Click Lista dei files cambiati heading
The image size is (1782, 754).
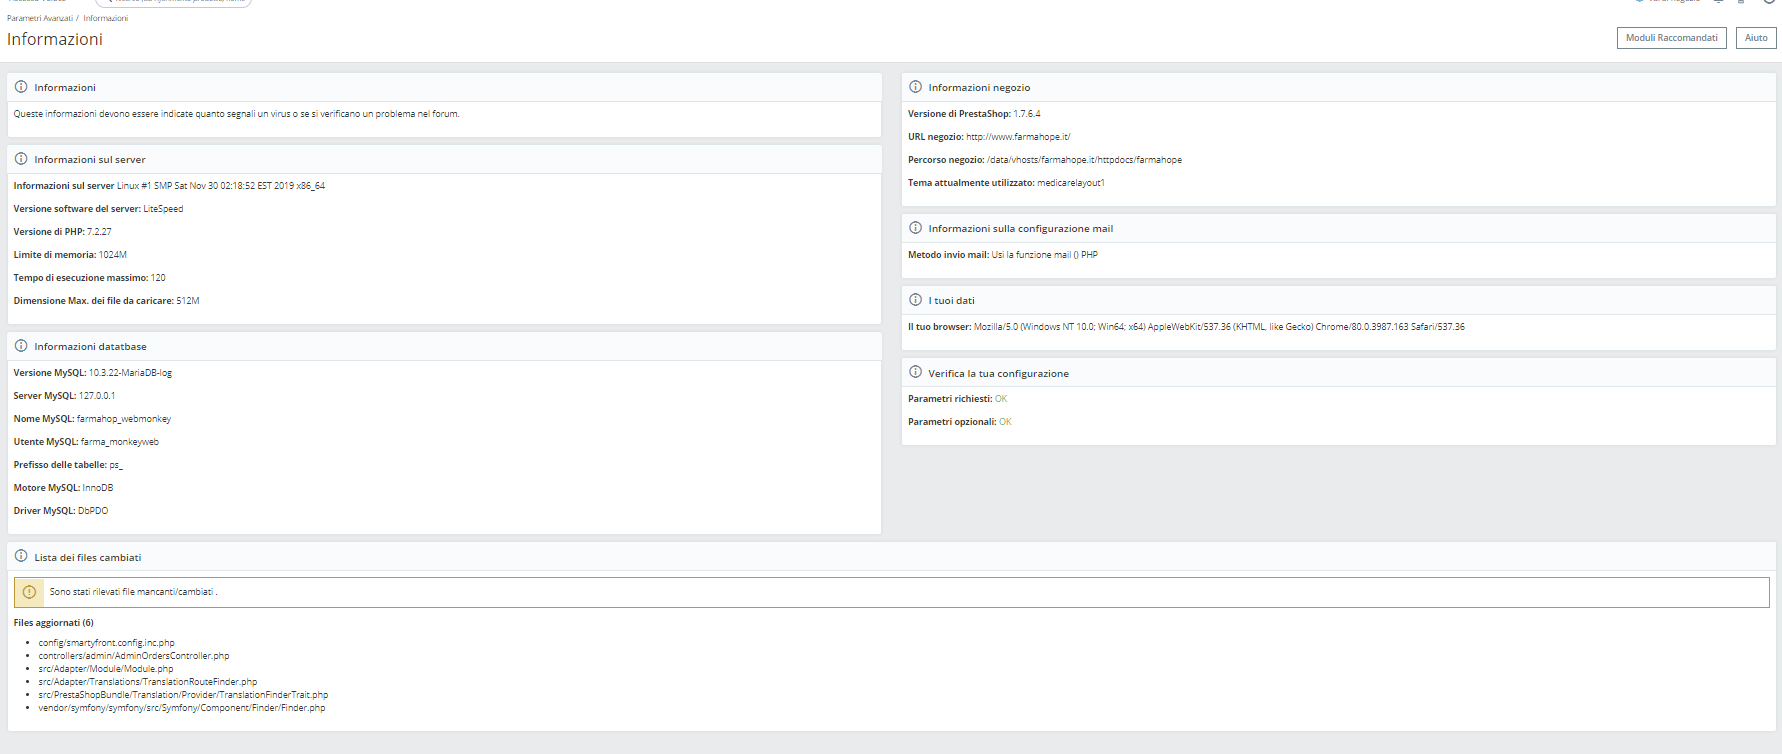click(88, 557)
